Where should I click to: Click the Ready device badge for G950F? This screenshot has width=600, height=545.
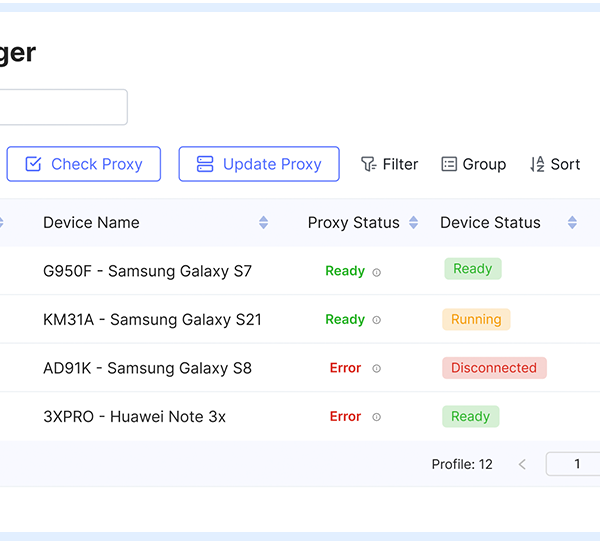(x=473, y=269)
